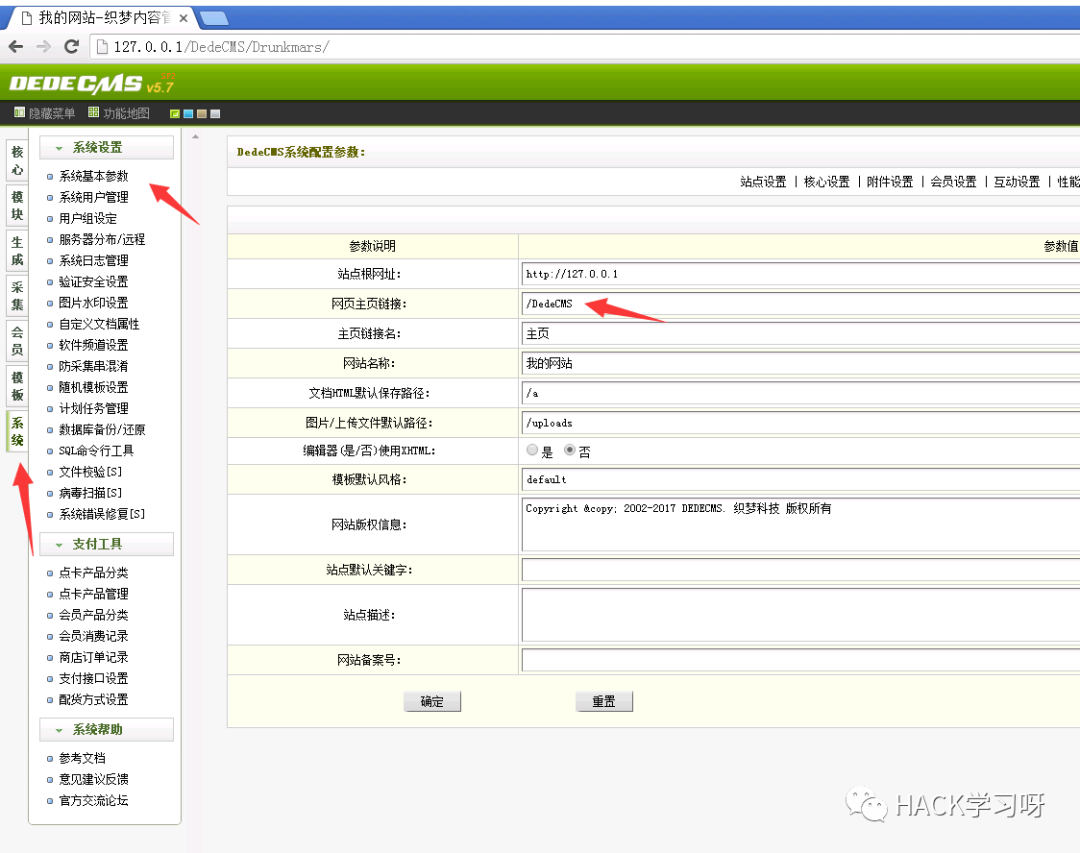This screenshot has width=1080, height=853.
Task: Click the 站点默认关键字 input field
Action: [x=800, y=570]
